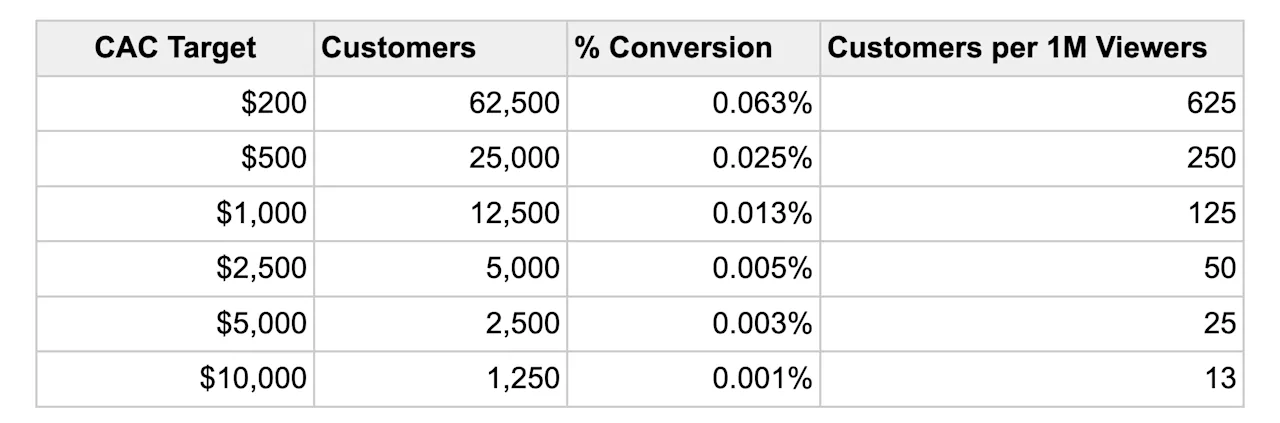Click the $1,000 CAC Target cell
This screenshot has width=1280, height=423.
(x=175, y=213)
